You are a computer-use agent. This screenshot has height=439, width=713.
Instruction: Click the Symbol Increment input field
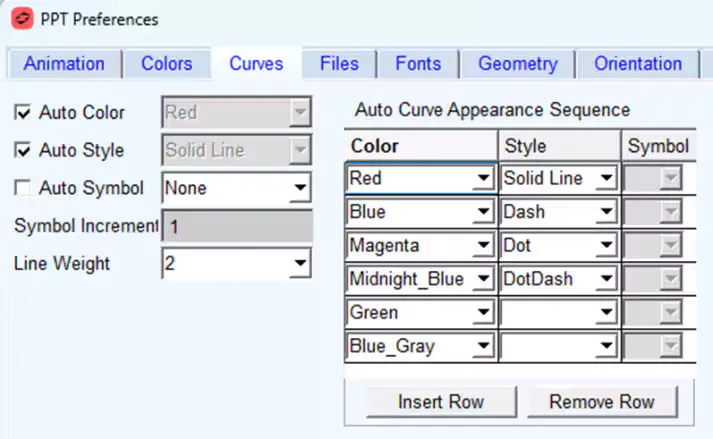click(x=236, y=227)
